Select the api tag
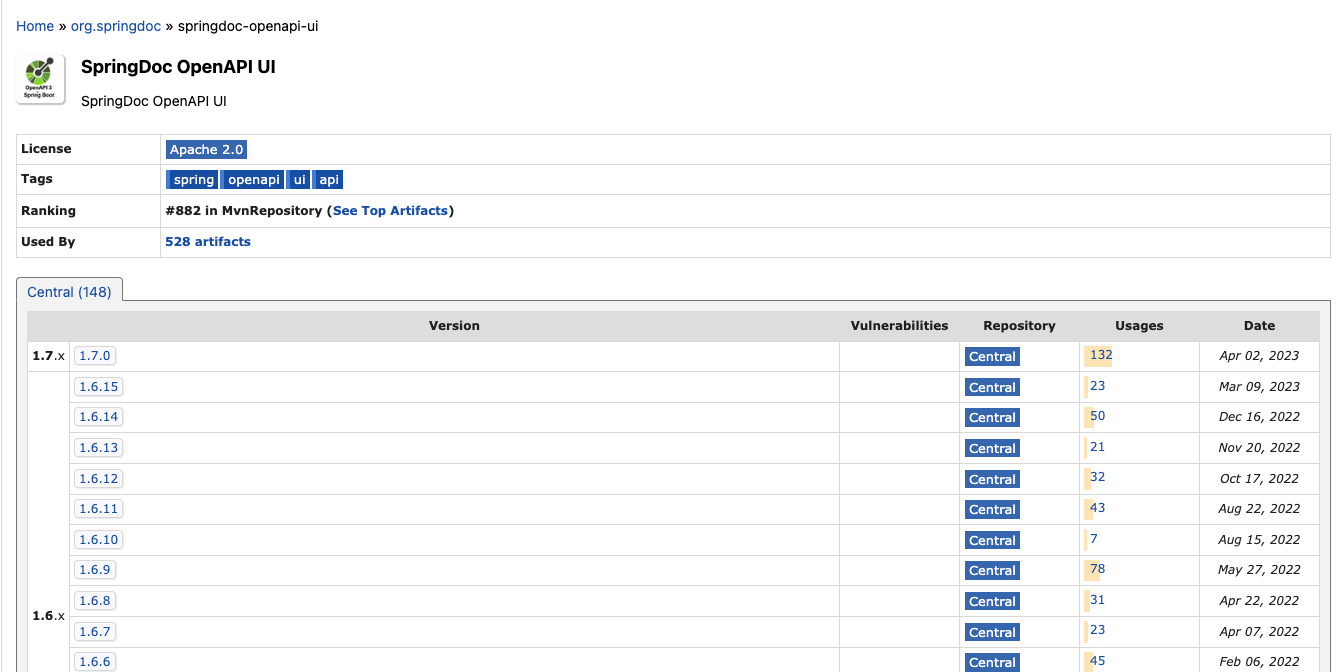This screenshot has height=672, width=1339. coord(328,180)
